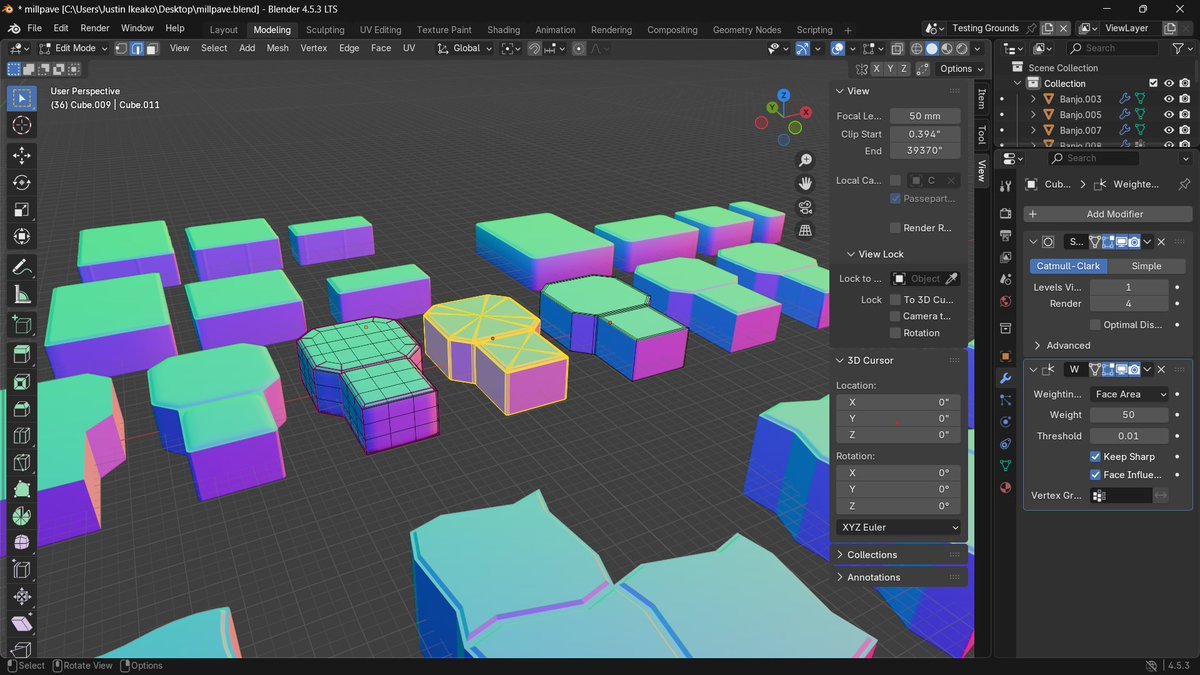Select the Annotate tool
The image size is (1200, 675).
pos(22,267)
